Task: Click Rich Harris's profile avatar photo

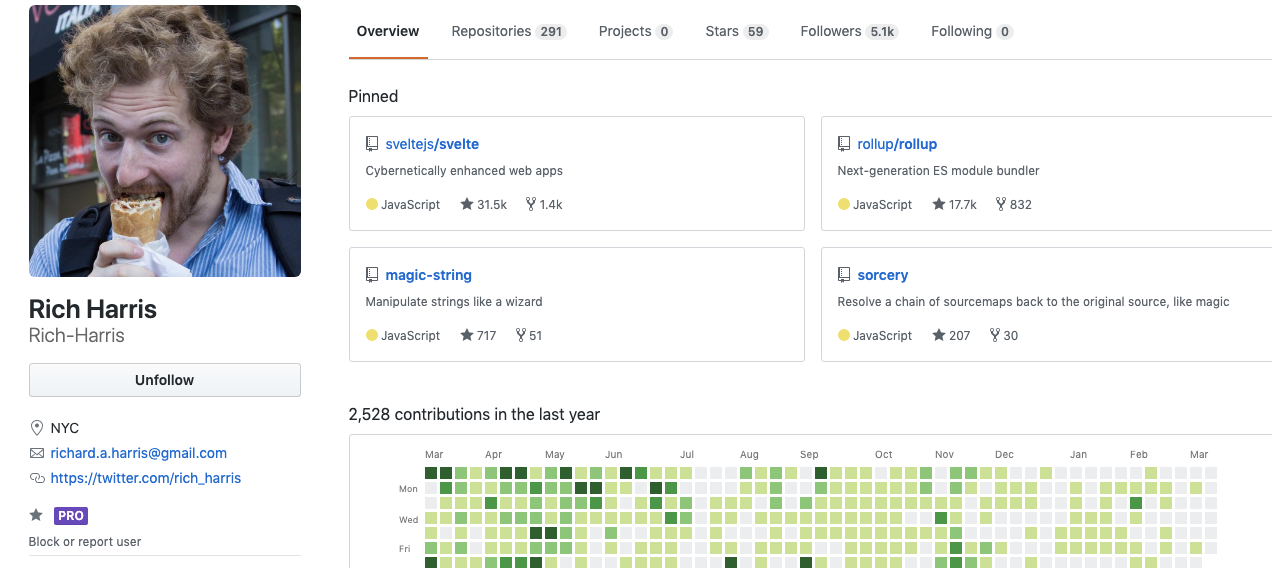Action: (165, 141)
